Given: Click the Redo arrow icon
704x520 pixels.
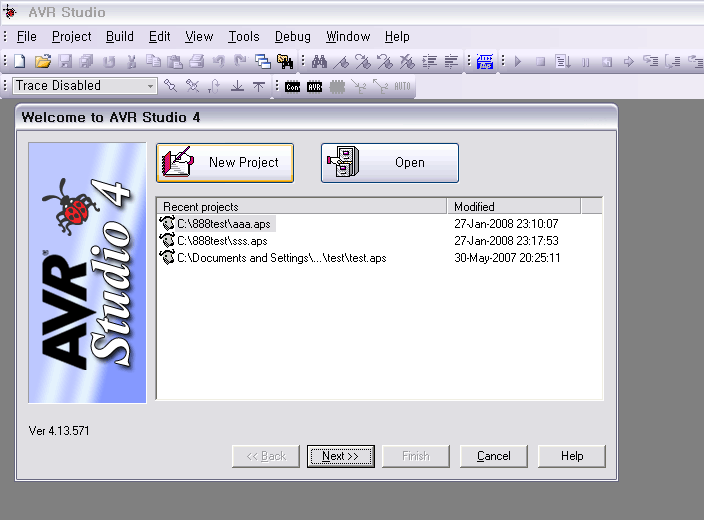Looking at the screenshot, I should click(241, 61).
